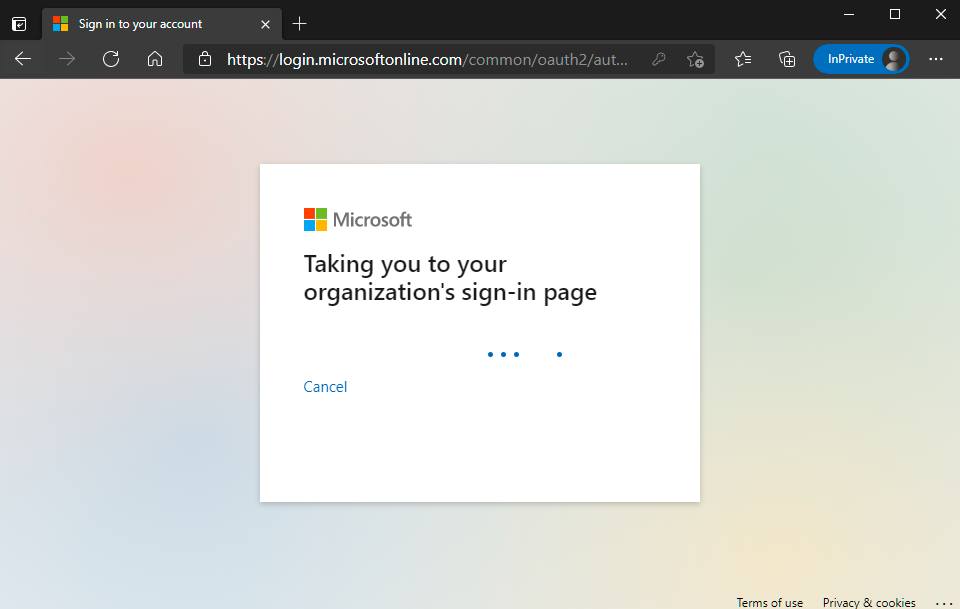960x609 pixels.
Task: Open browser Settings and more menu
Action: [936, 60]
